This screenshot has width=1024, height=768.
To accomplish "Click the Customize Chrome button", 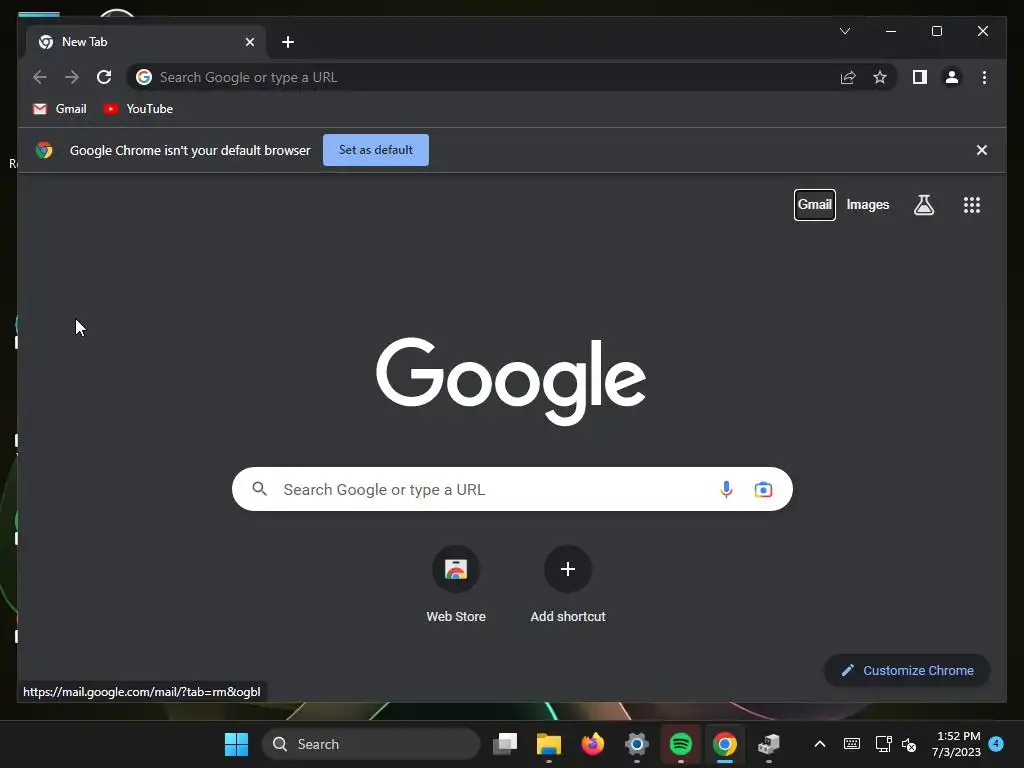I will [x=907, y=670].
